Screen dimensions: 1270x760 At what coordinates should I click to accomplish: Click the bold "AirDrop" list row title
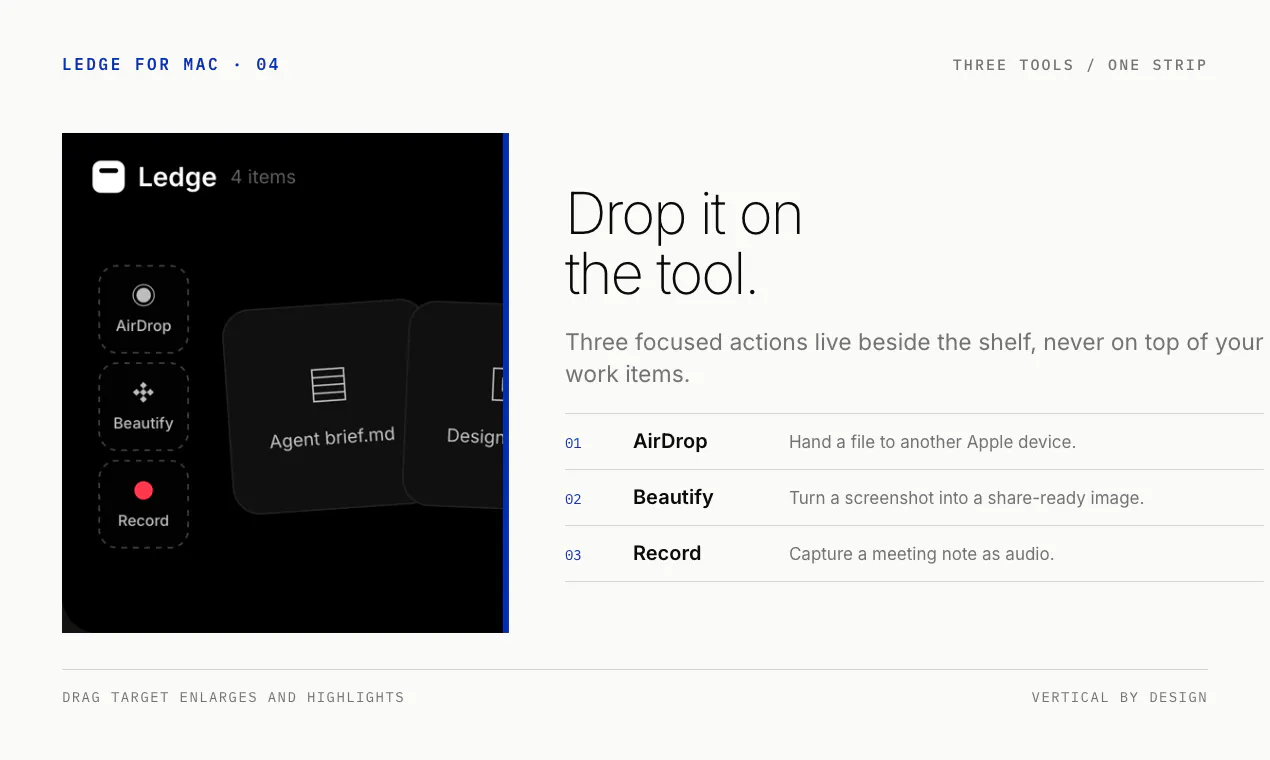tap(670, 441)
